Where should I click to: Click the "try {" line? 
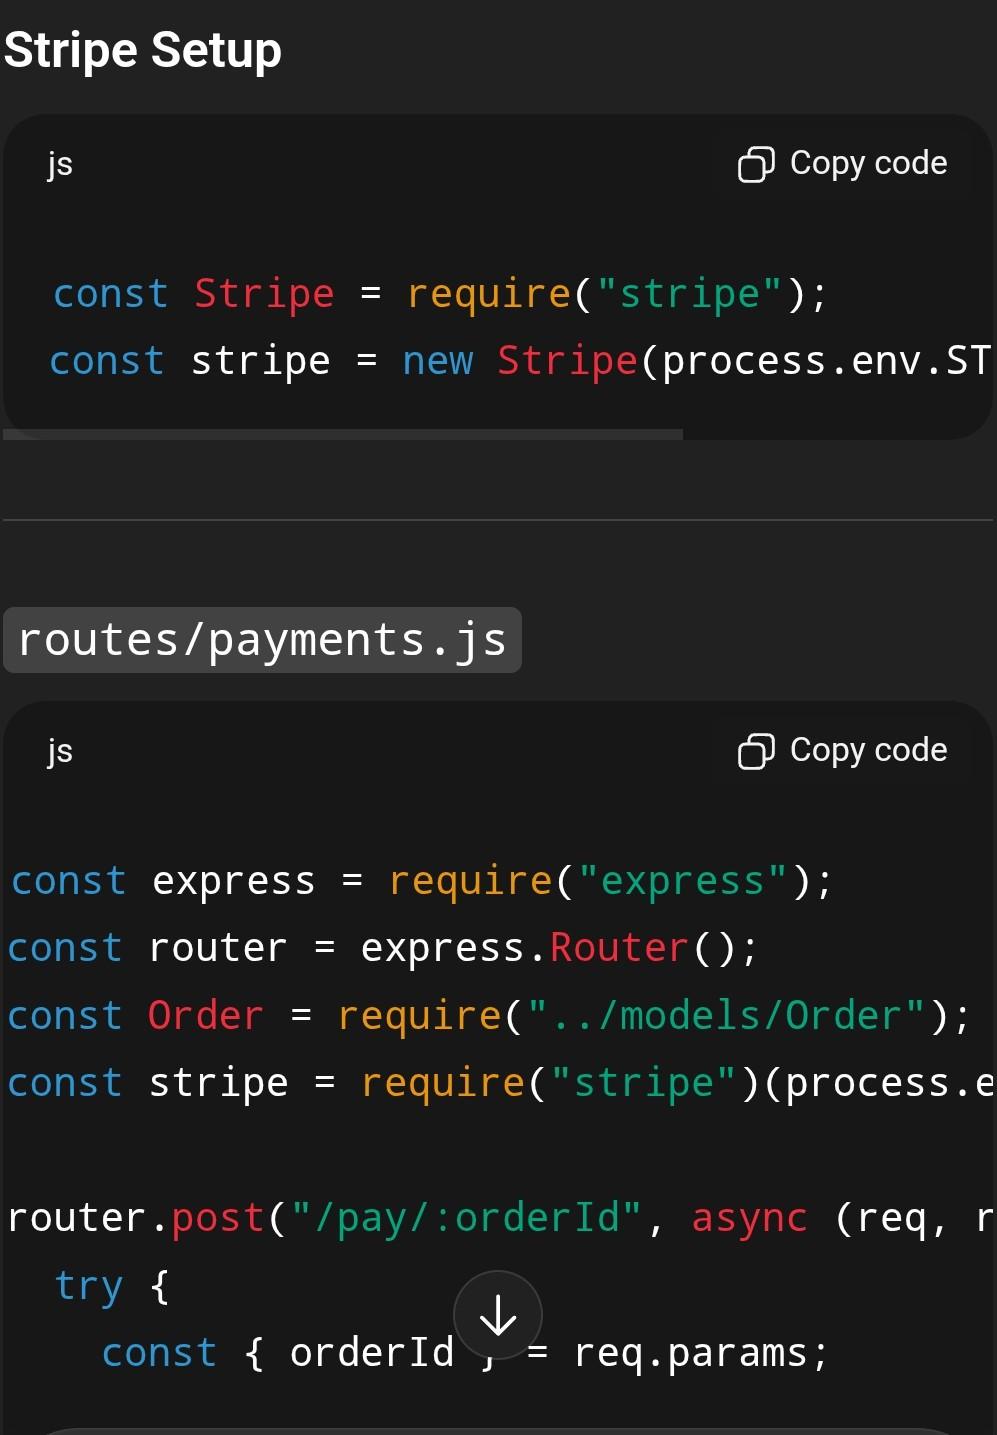pyautogui.click(x=112, y=1286)
